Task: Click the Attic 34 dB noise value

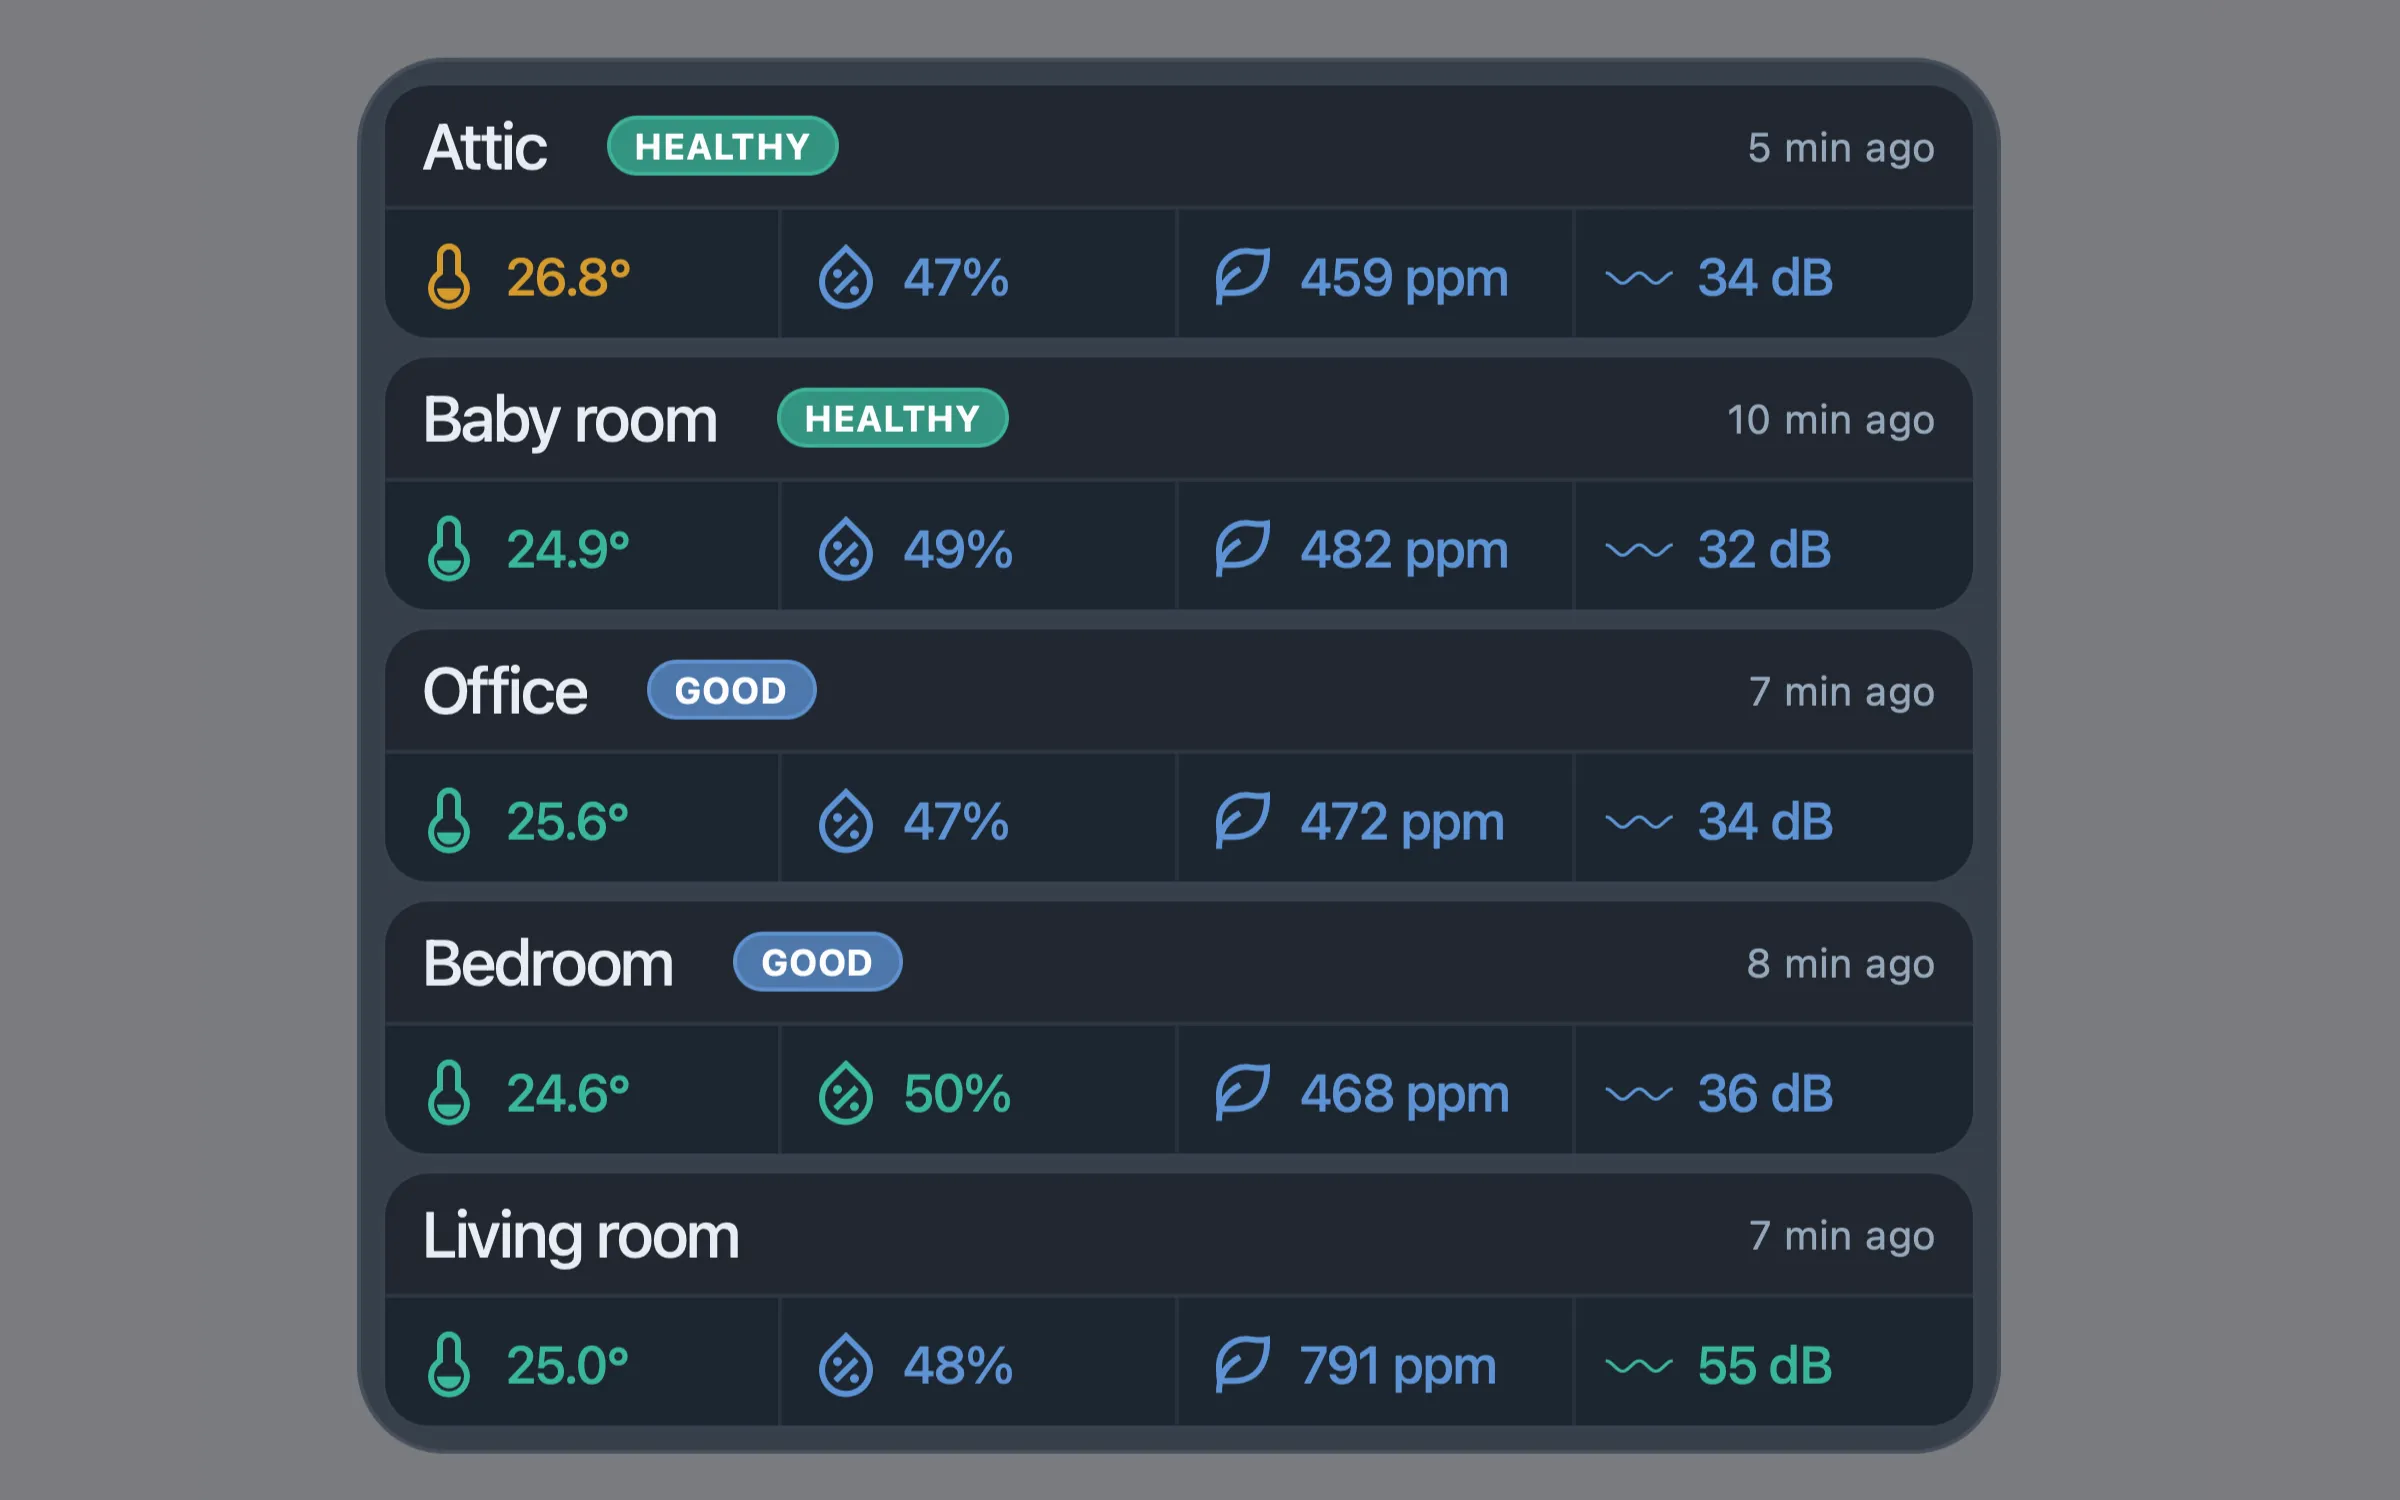Action: coord(1765,278)
